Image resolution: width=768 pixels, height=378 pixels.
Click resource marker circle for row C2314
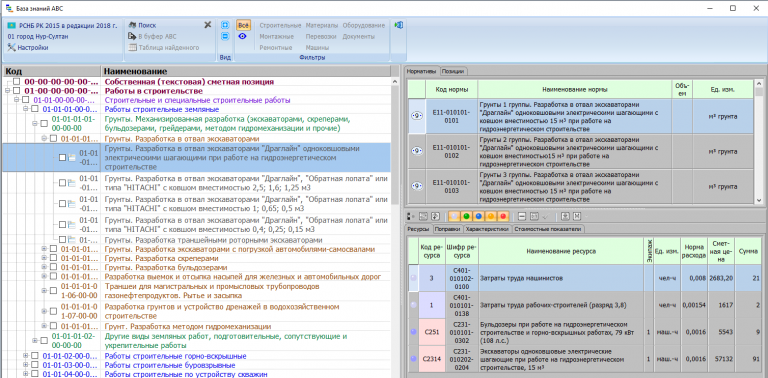point(413,358)
